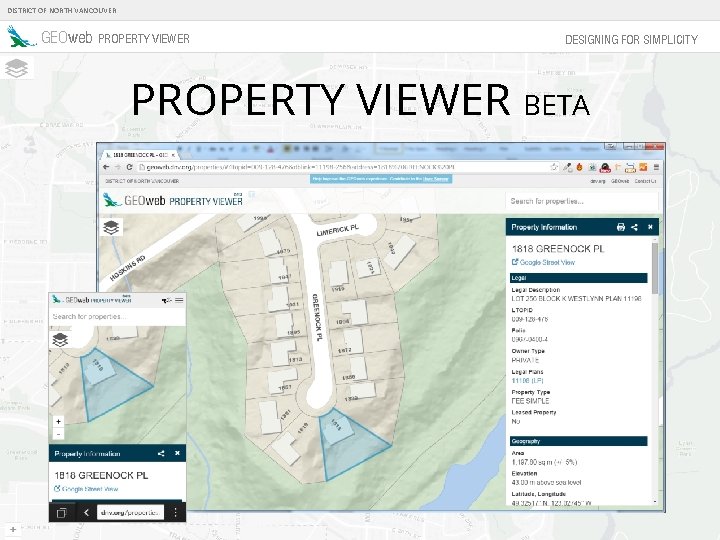Open the desktop panel's Google Street View link

(x=543, y=262)
